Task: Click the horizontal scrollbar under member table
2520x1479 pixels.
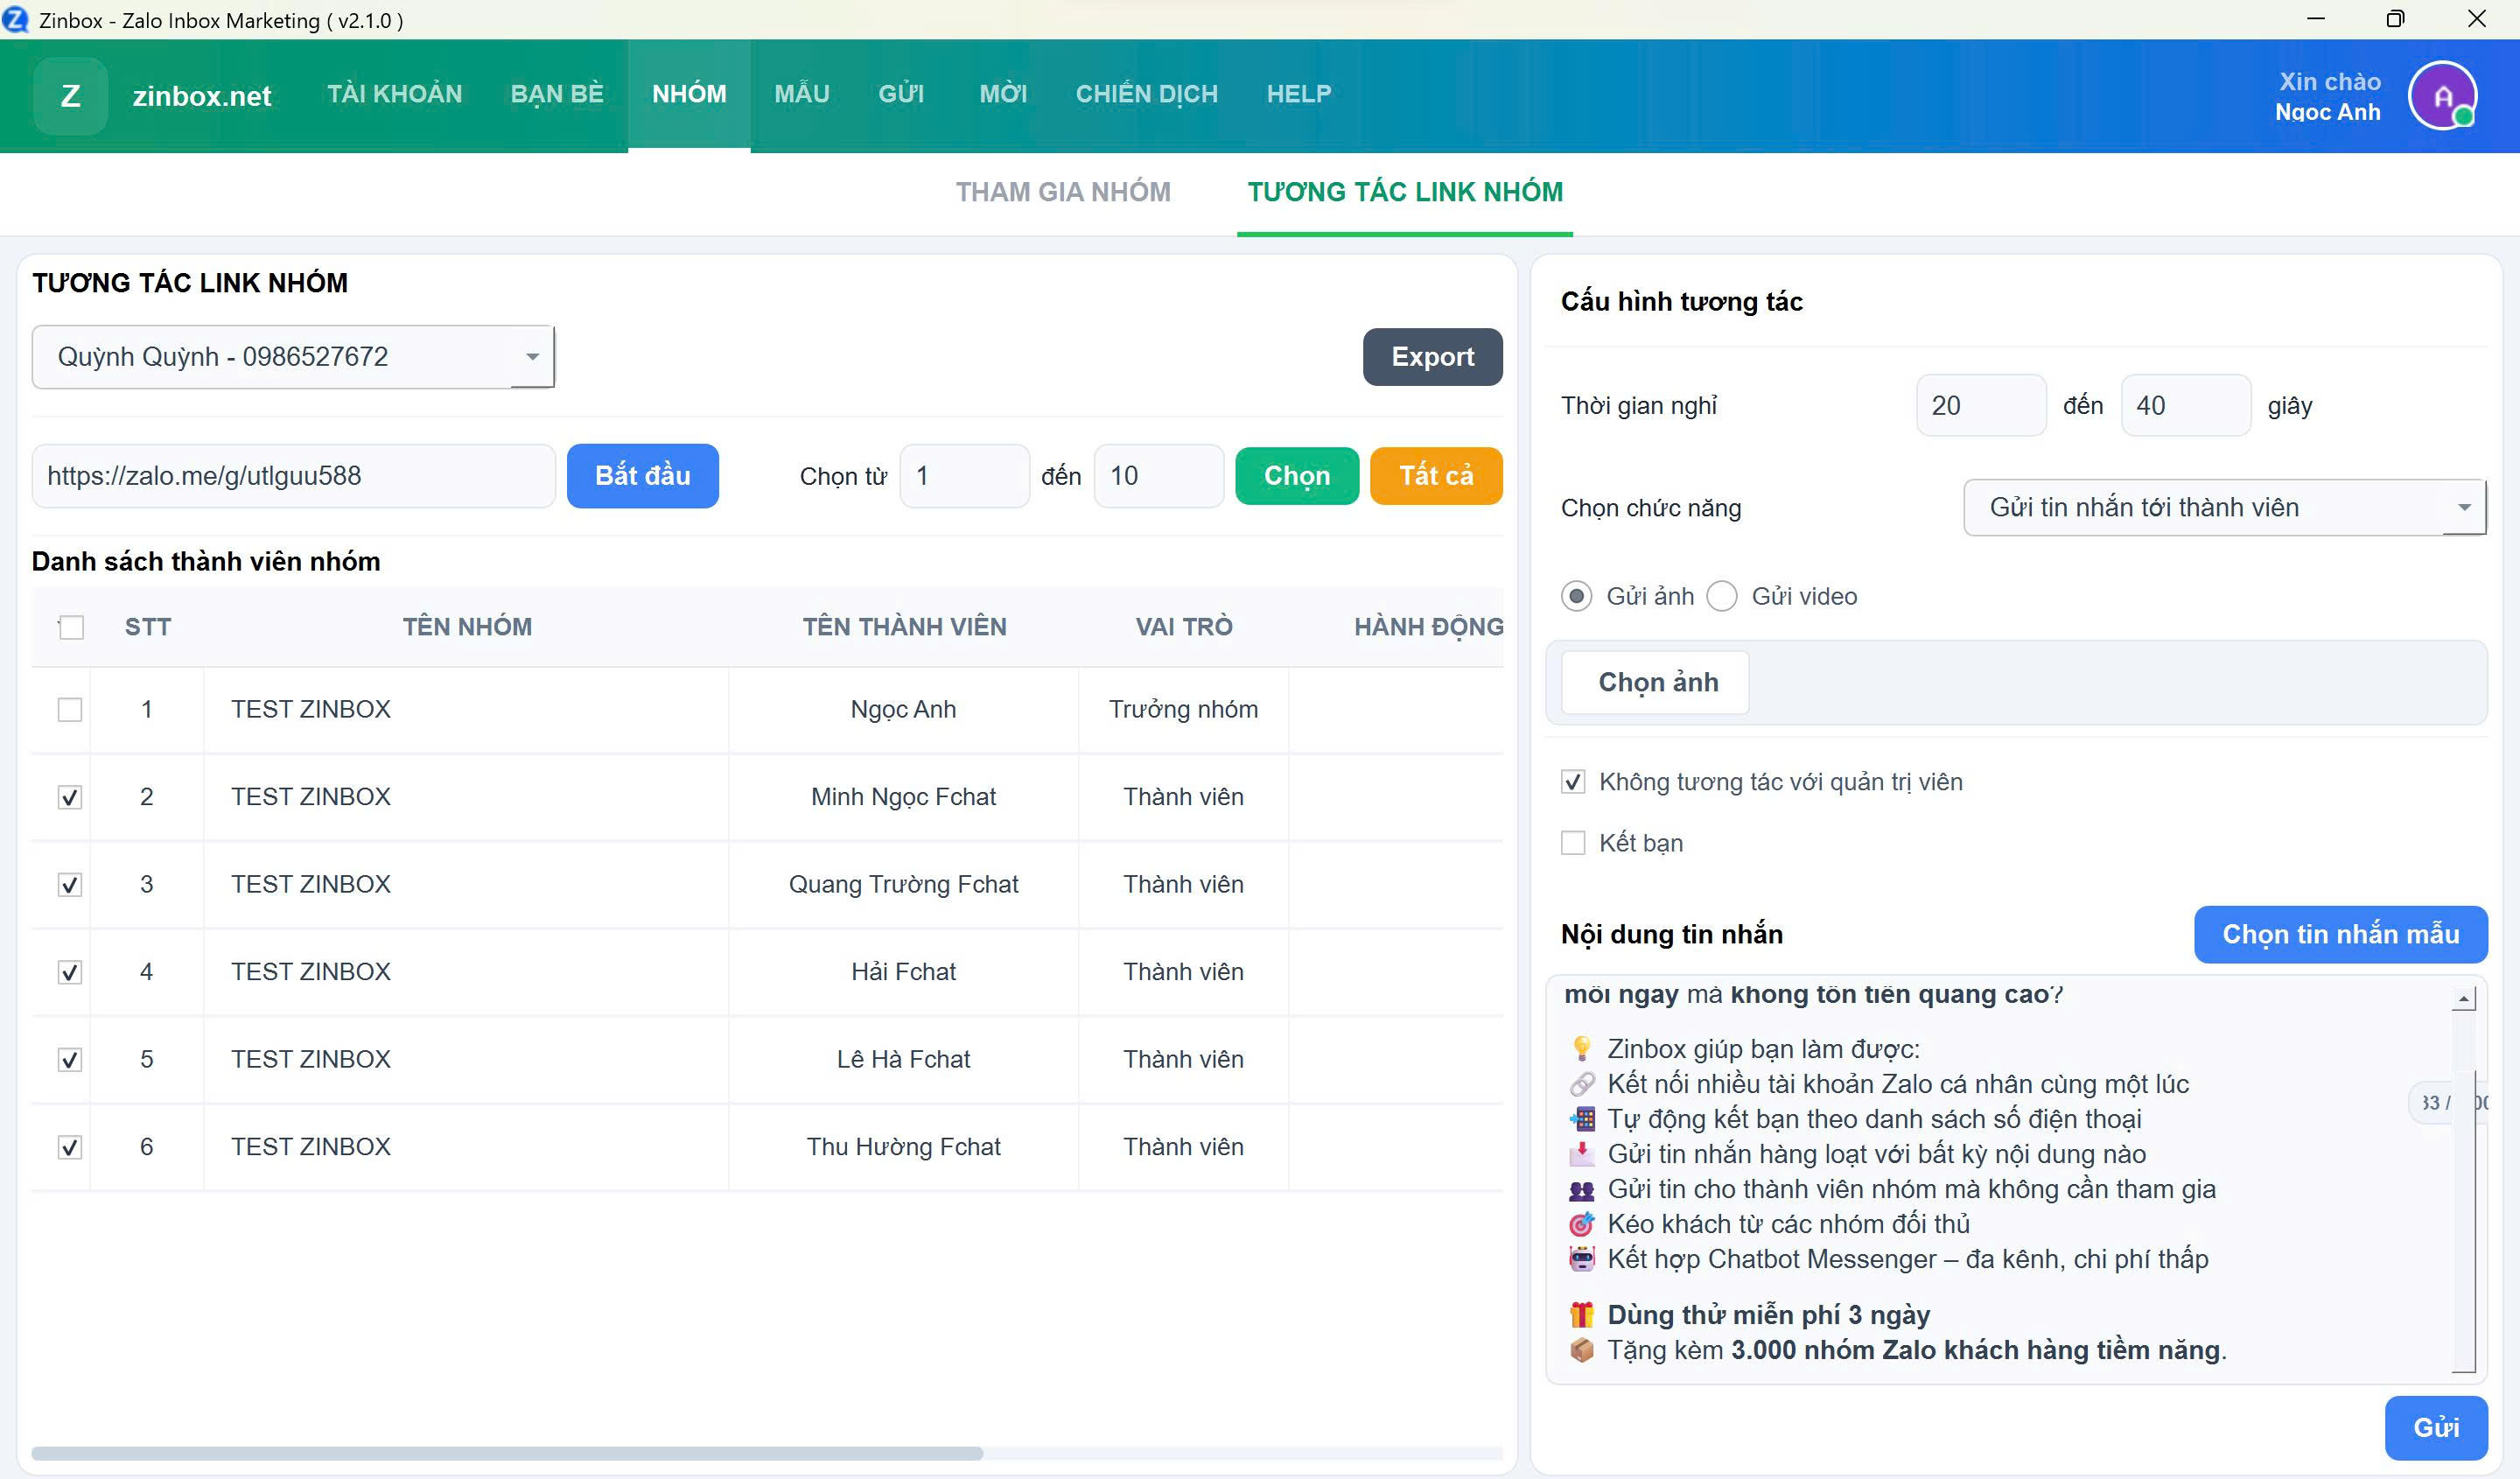Action: 506,1452
